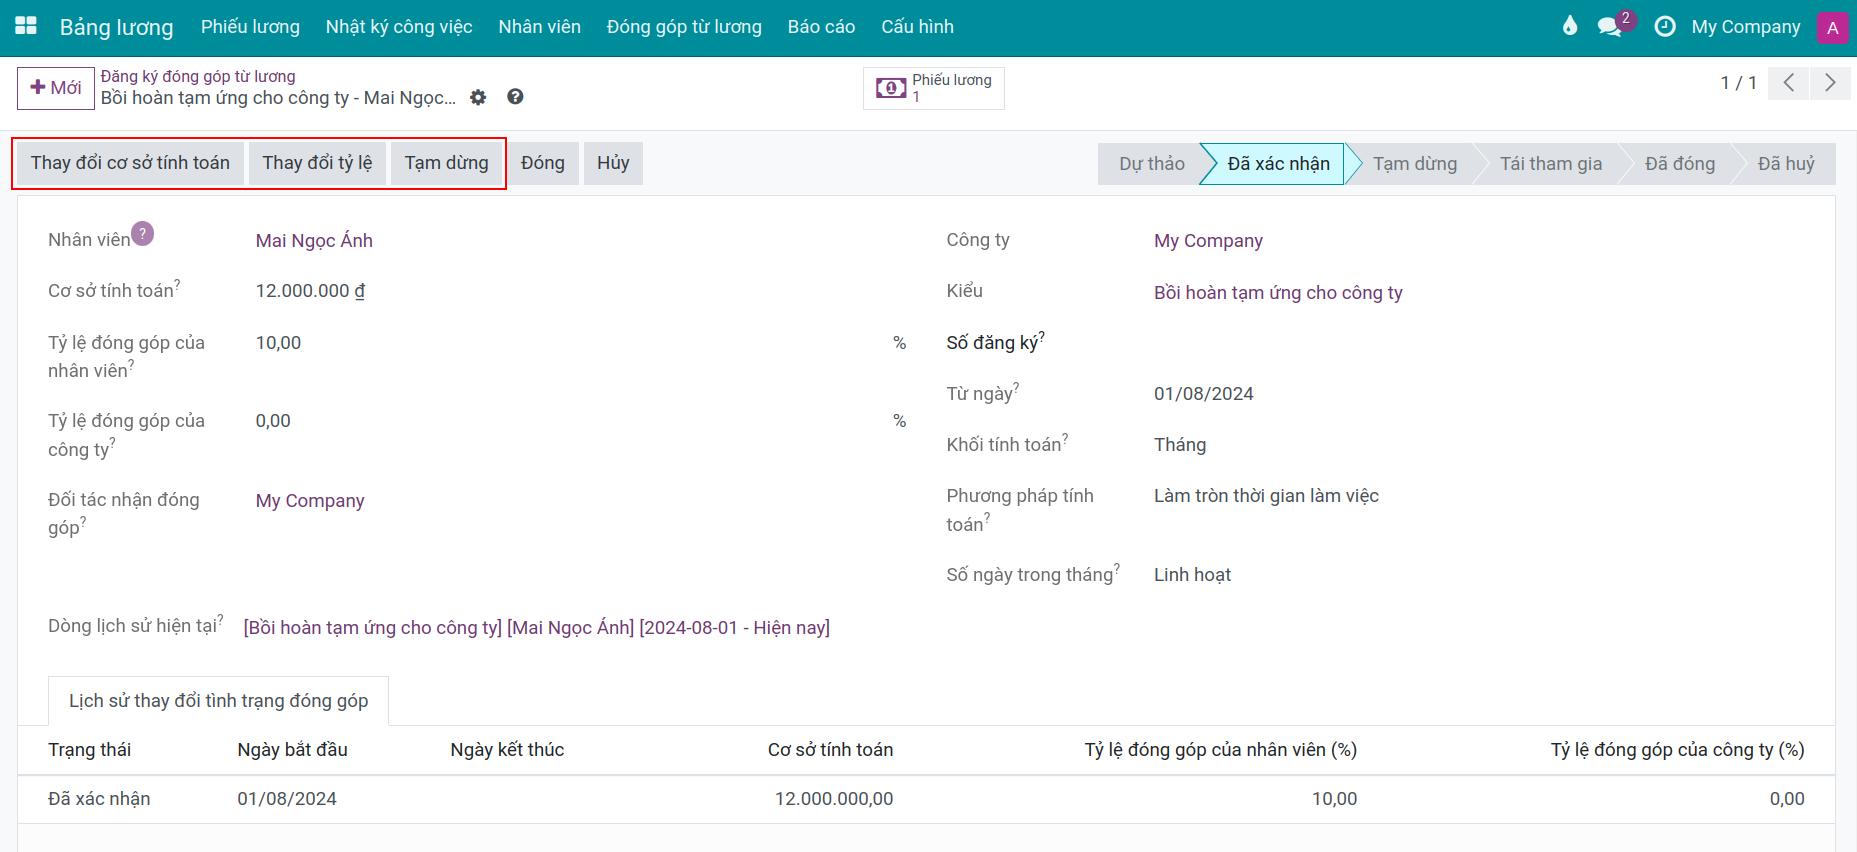The width and height of the screenshot is (1857, 852).
Task: Open the Phiếu lương menu
Action: point(250,27)
